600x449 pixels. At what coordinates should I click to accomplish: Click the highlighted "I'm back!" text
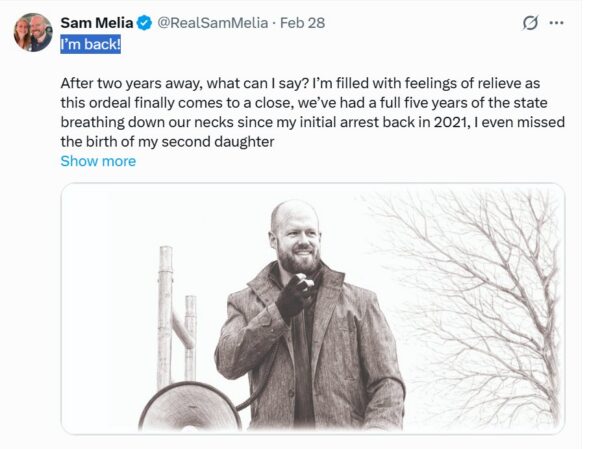[90, 44]
